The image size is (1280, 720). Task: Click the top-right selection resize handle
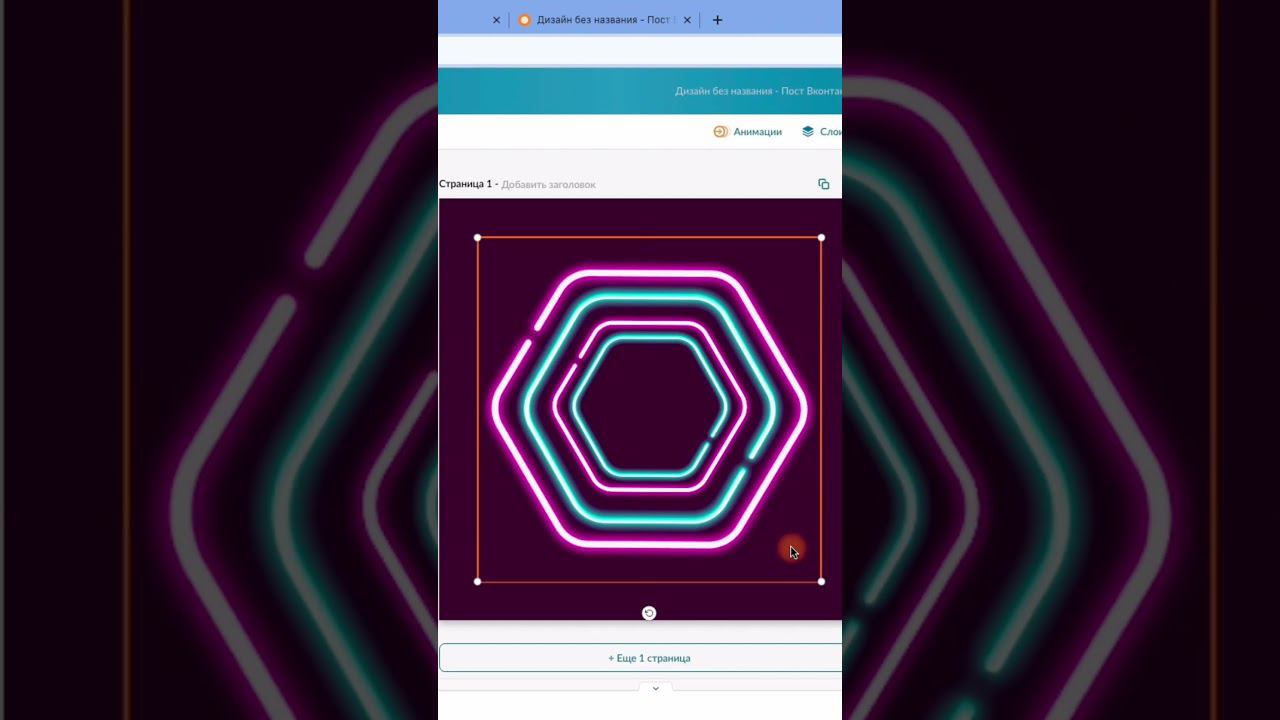tap(821, 237)
